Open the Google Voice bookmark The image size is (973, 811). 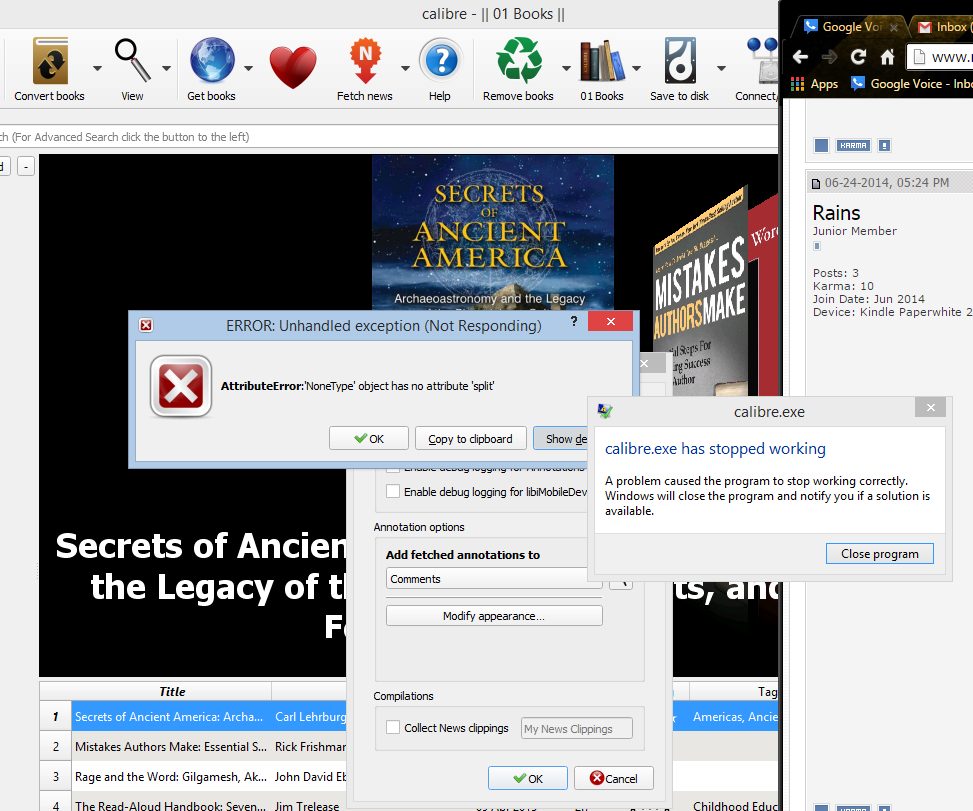click(911, 83)
